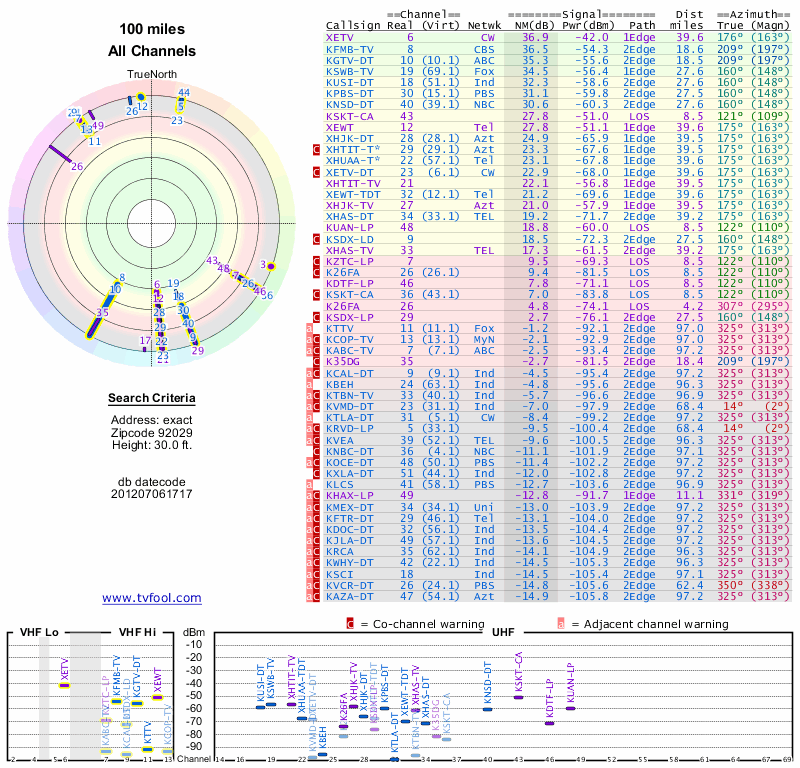Click 'Co-channel warning' legend text

[429, 624]
